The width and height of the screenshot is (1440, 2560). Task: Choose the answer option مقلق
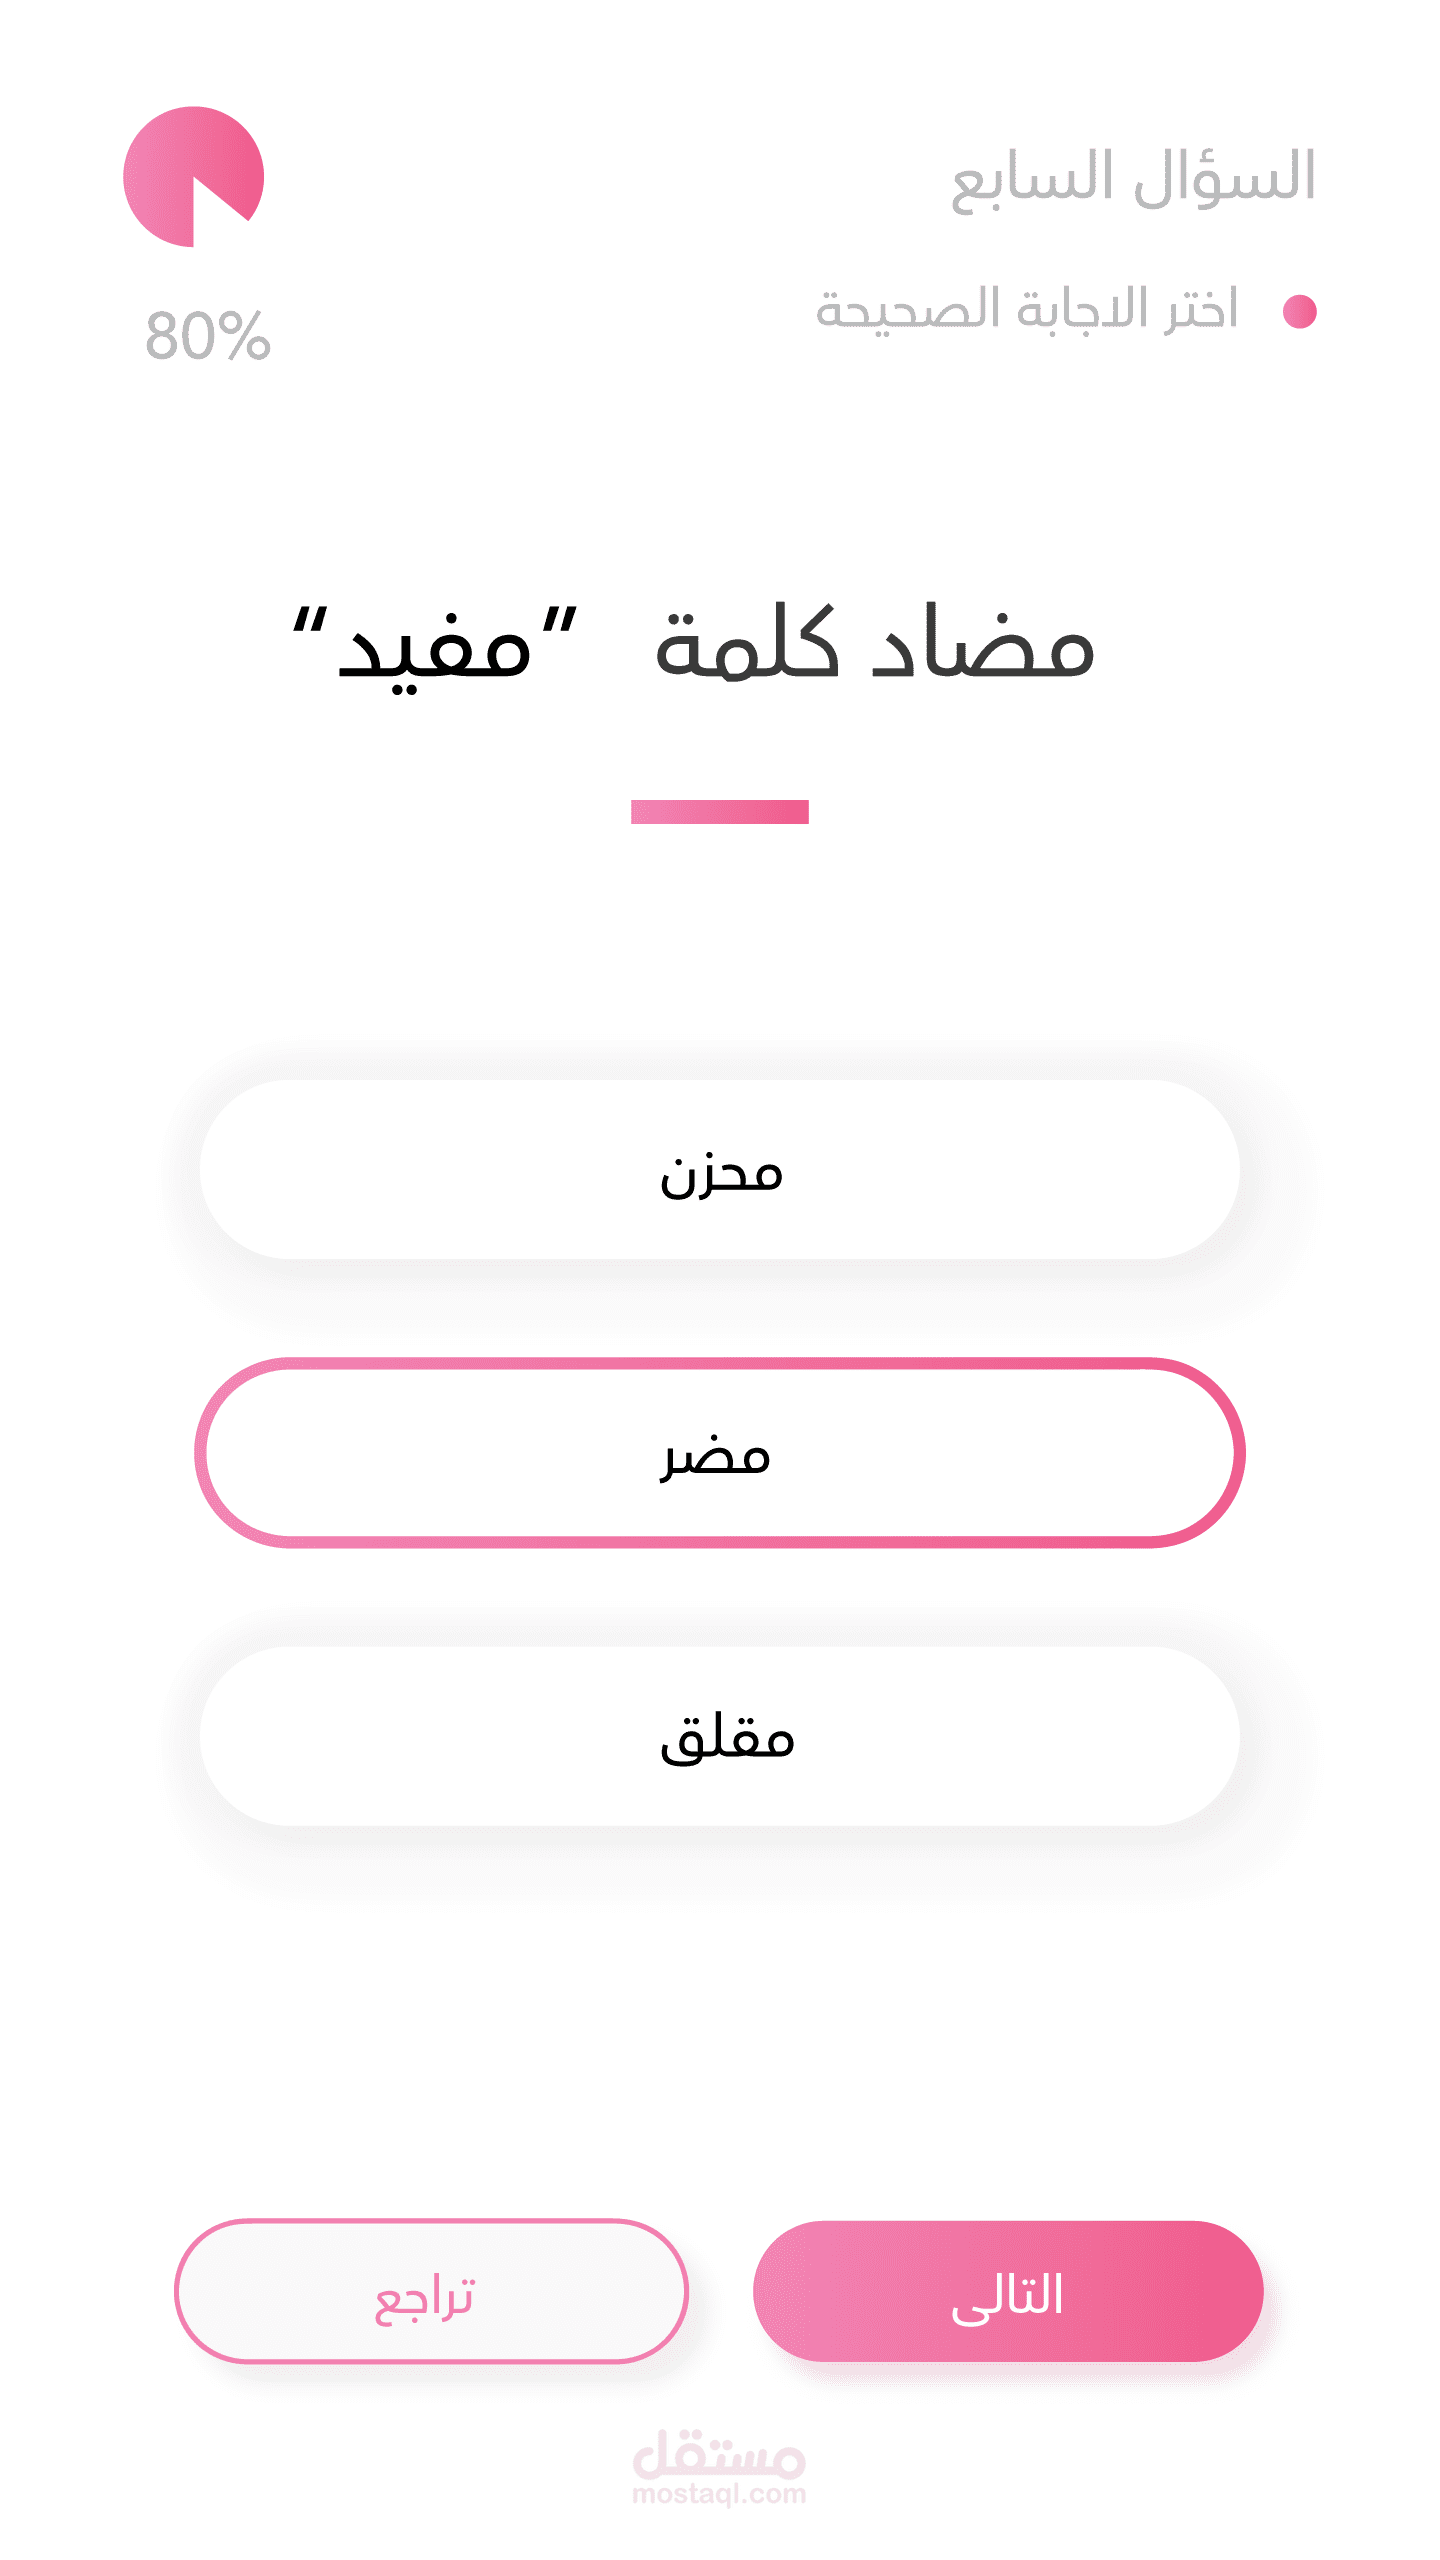coord(720,1736)
